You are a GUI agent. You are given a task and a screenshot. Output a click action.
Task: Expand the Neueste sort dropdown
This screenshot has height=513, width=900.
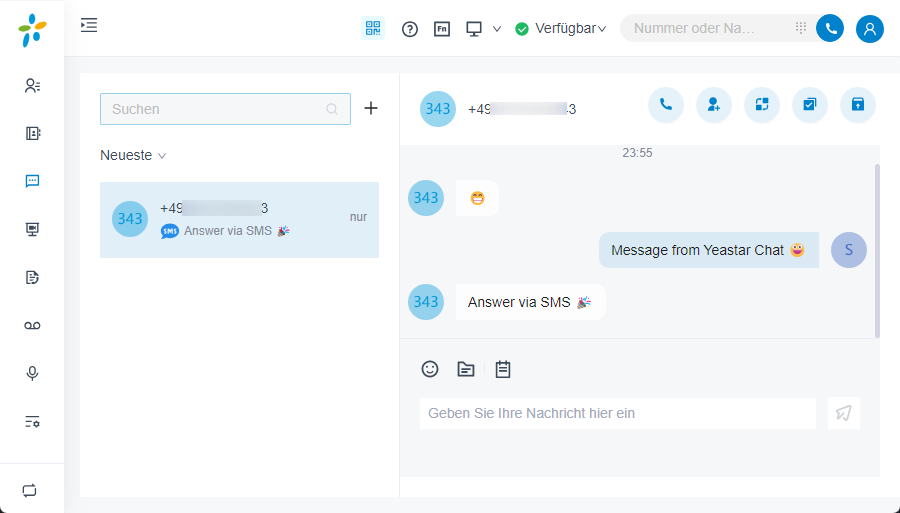pyautogui.click(x=133, y=156)
